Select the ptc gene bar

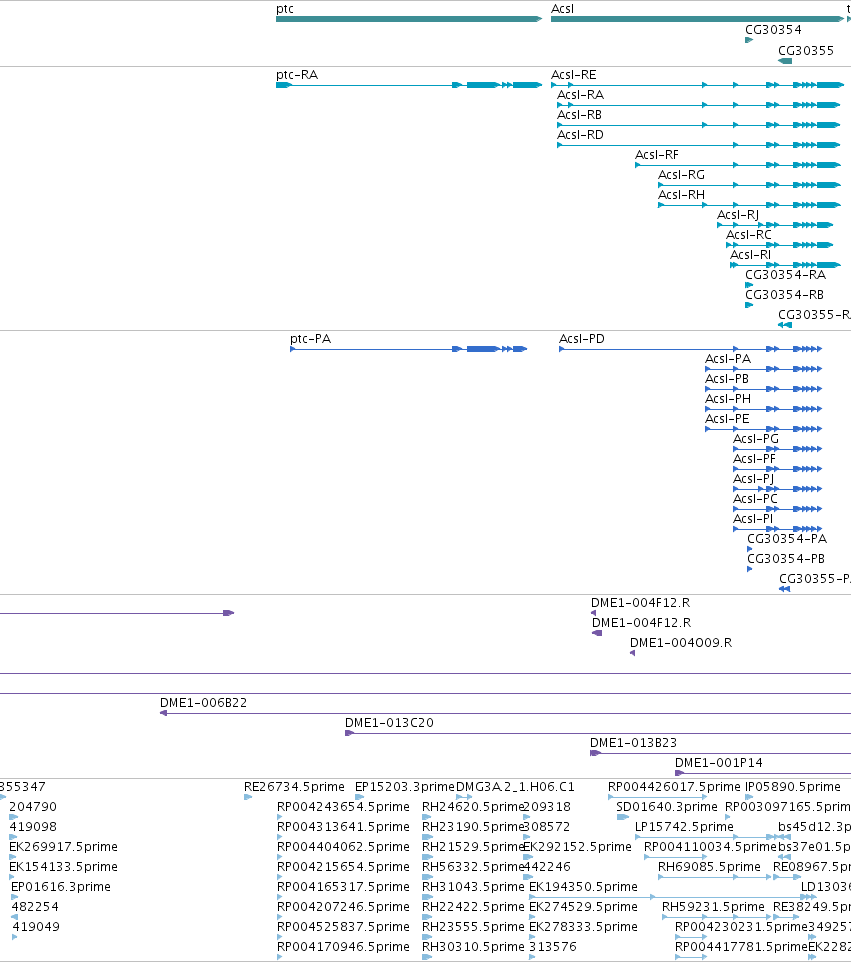409,19
